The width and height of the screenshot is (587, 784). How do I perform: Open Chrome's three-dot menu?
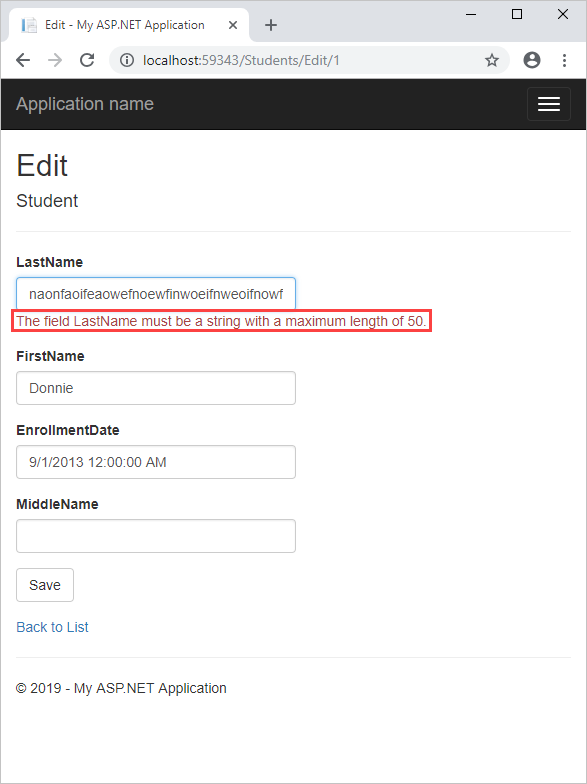564,60
